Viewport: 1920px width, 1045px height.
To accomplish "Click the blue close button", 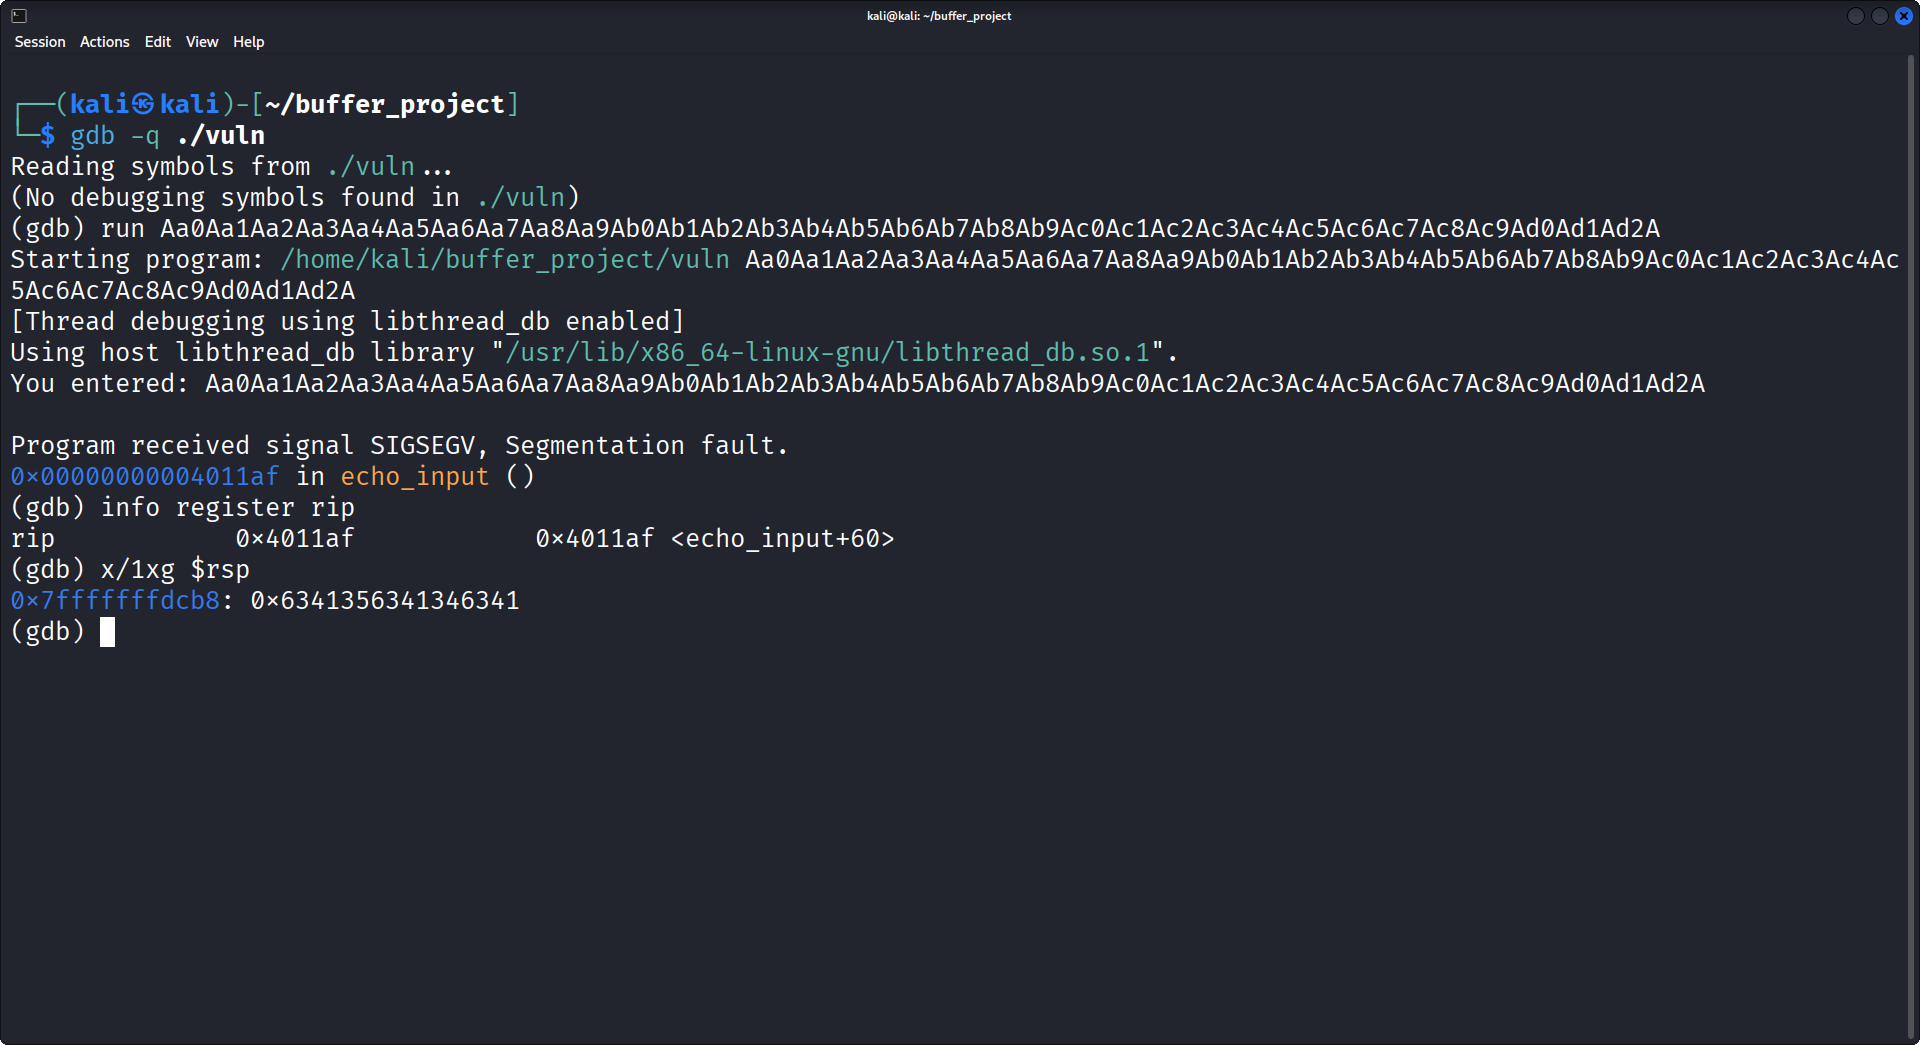I will (1905, 16).
